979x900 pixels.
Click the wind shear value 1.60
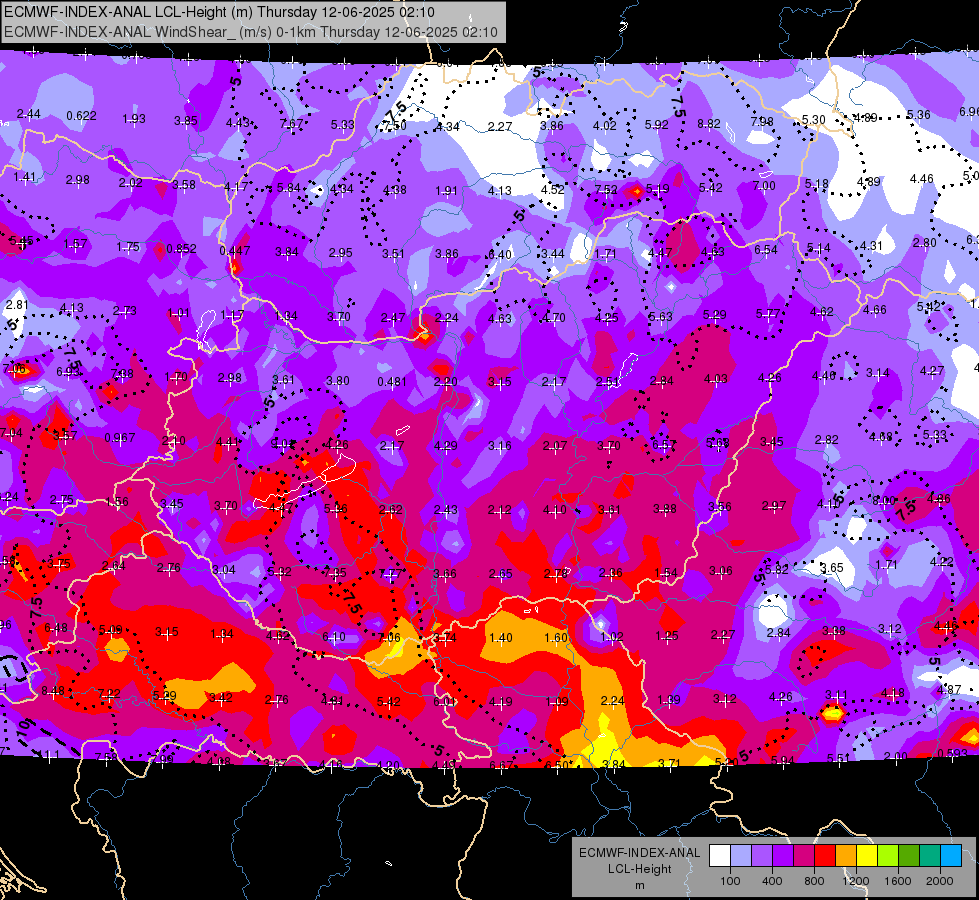click(x=556, y=638)
